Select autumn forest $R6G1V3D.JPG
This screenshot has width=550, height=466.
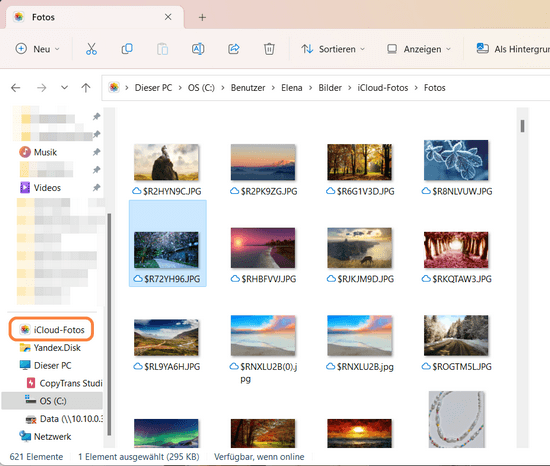pyautogui.click(x=359, y=162)
